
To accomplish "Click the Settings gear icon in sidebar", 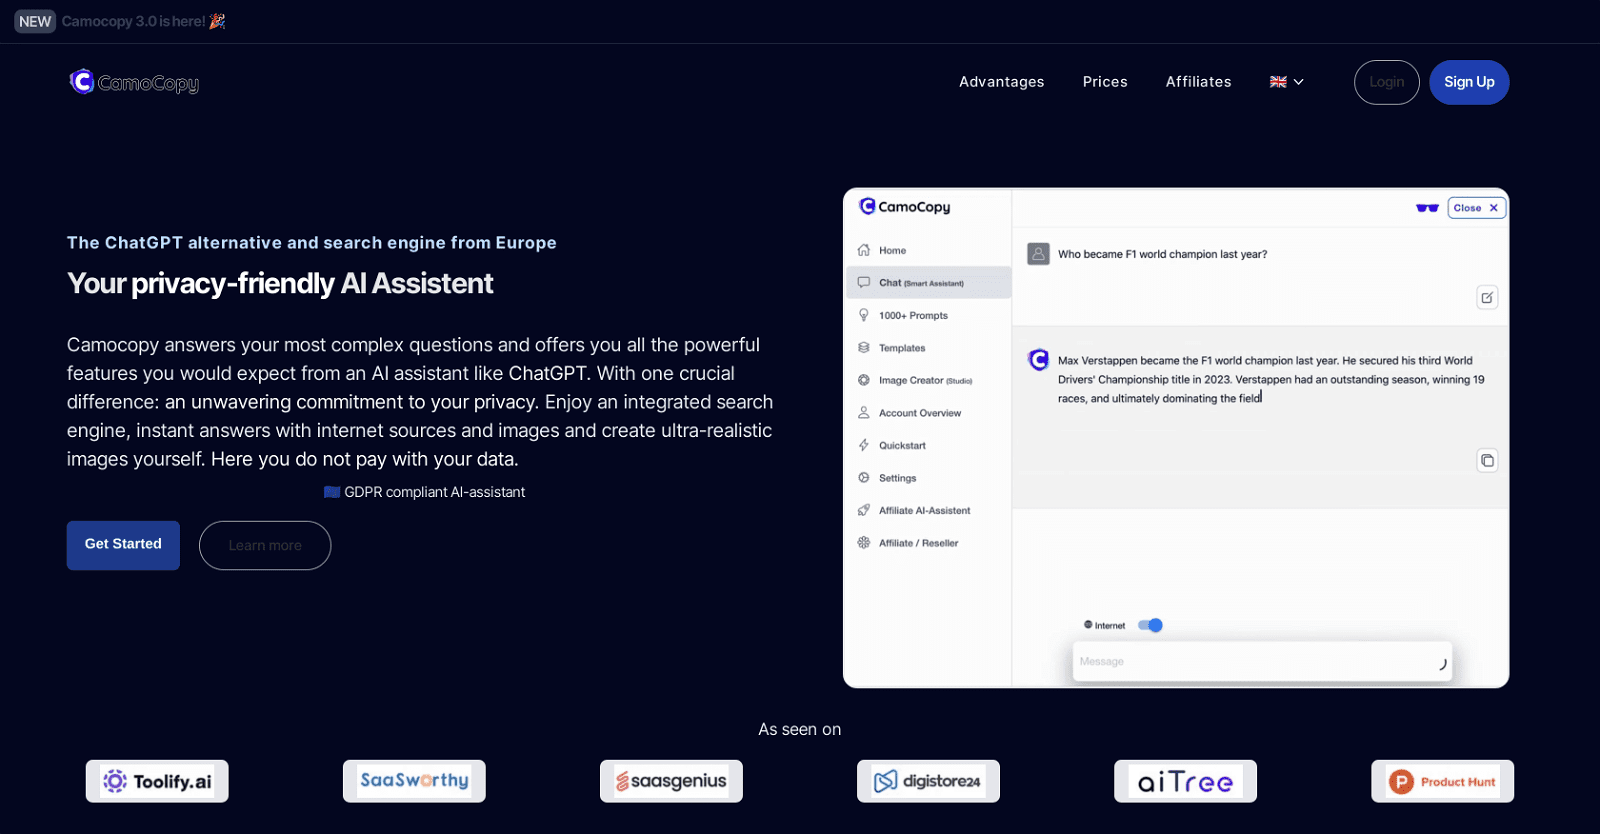I will click(864, 478).
